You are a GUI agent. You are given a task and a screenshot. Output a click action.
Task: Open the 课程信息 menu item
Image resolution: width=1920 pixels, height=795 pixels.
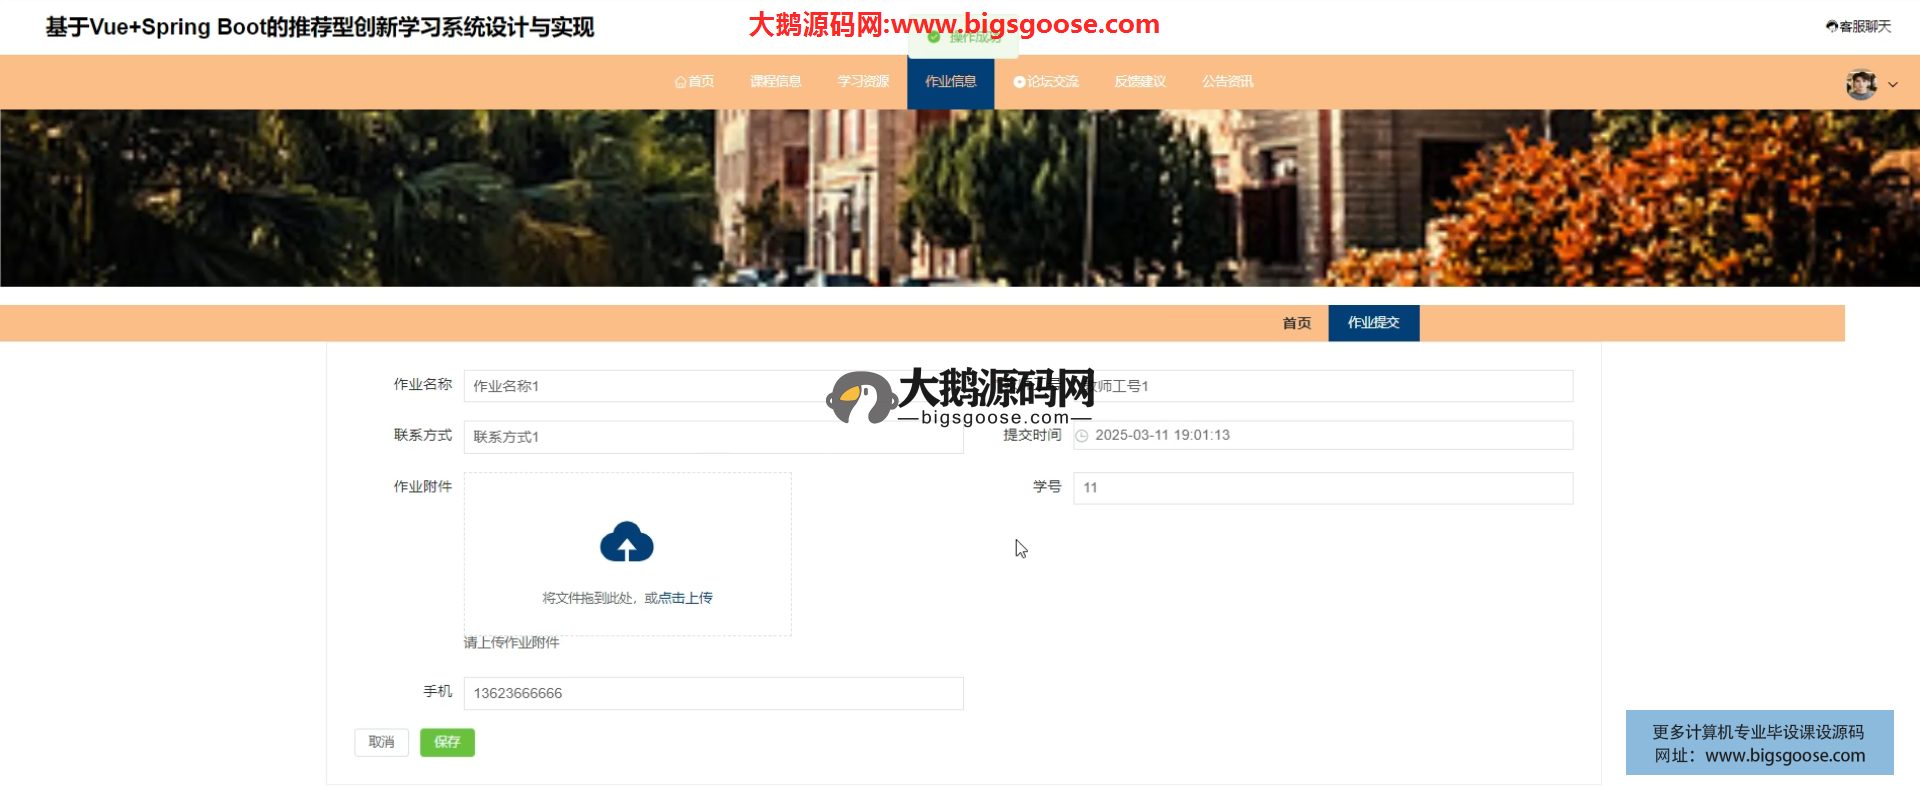click(x=775, y=82)
